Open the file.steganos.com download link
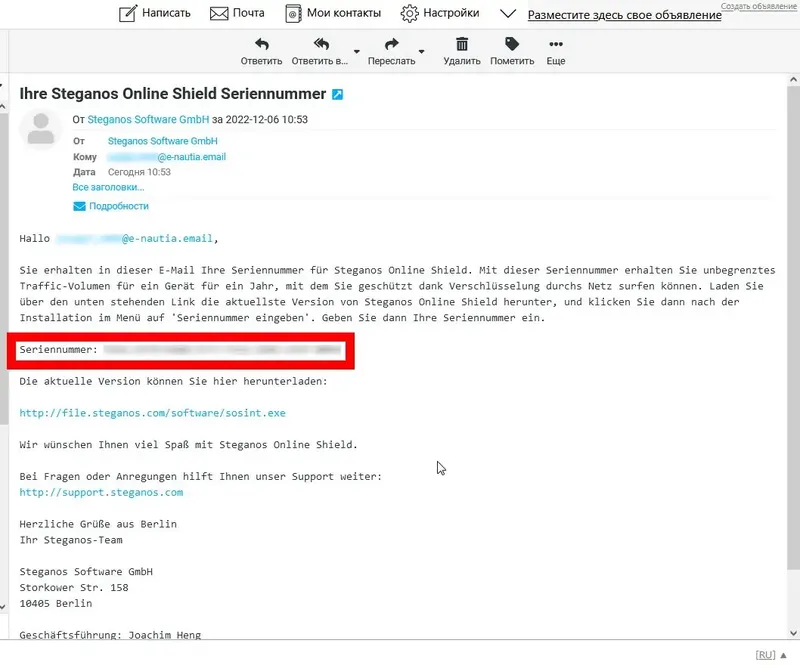Viewport: 800px width, 665px height. (x=153, y=412)
